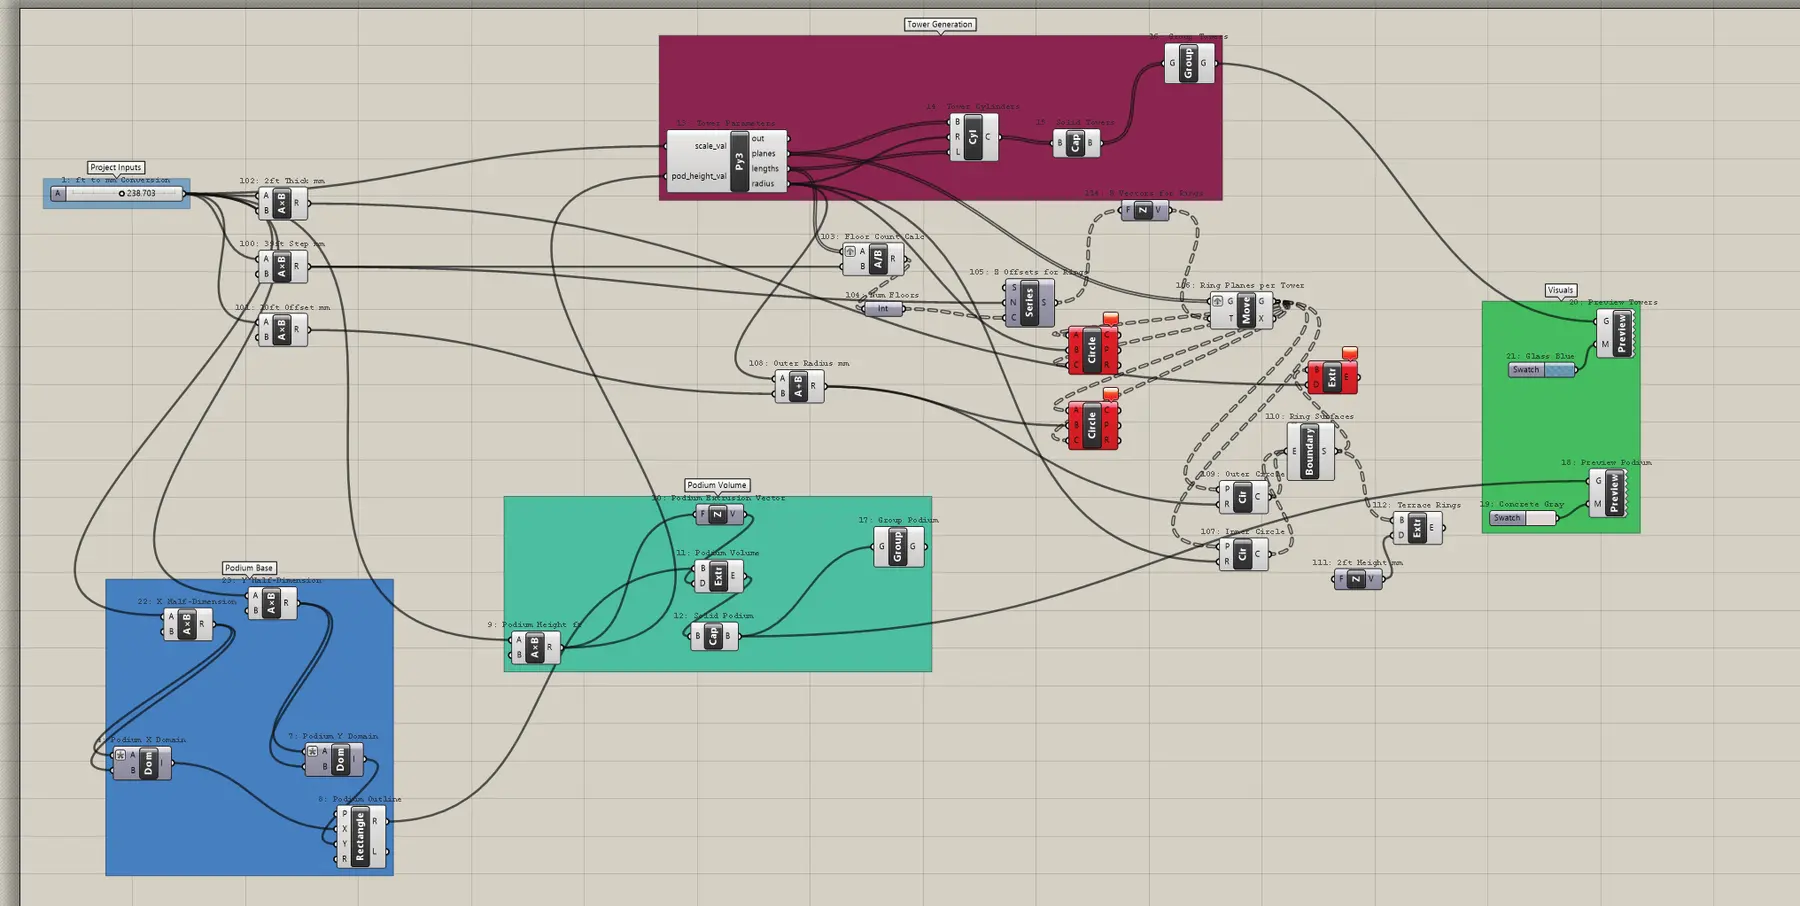Image resolution: width=1800 pixels, height=906 pixels.
Task: Select the Preview Podium component
Action: (1609, 493)
